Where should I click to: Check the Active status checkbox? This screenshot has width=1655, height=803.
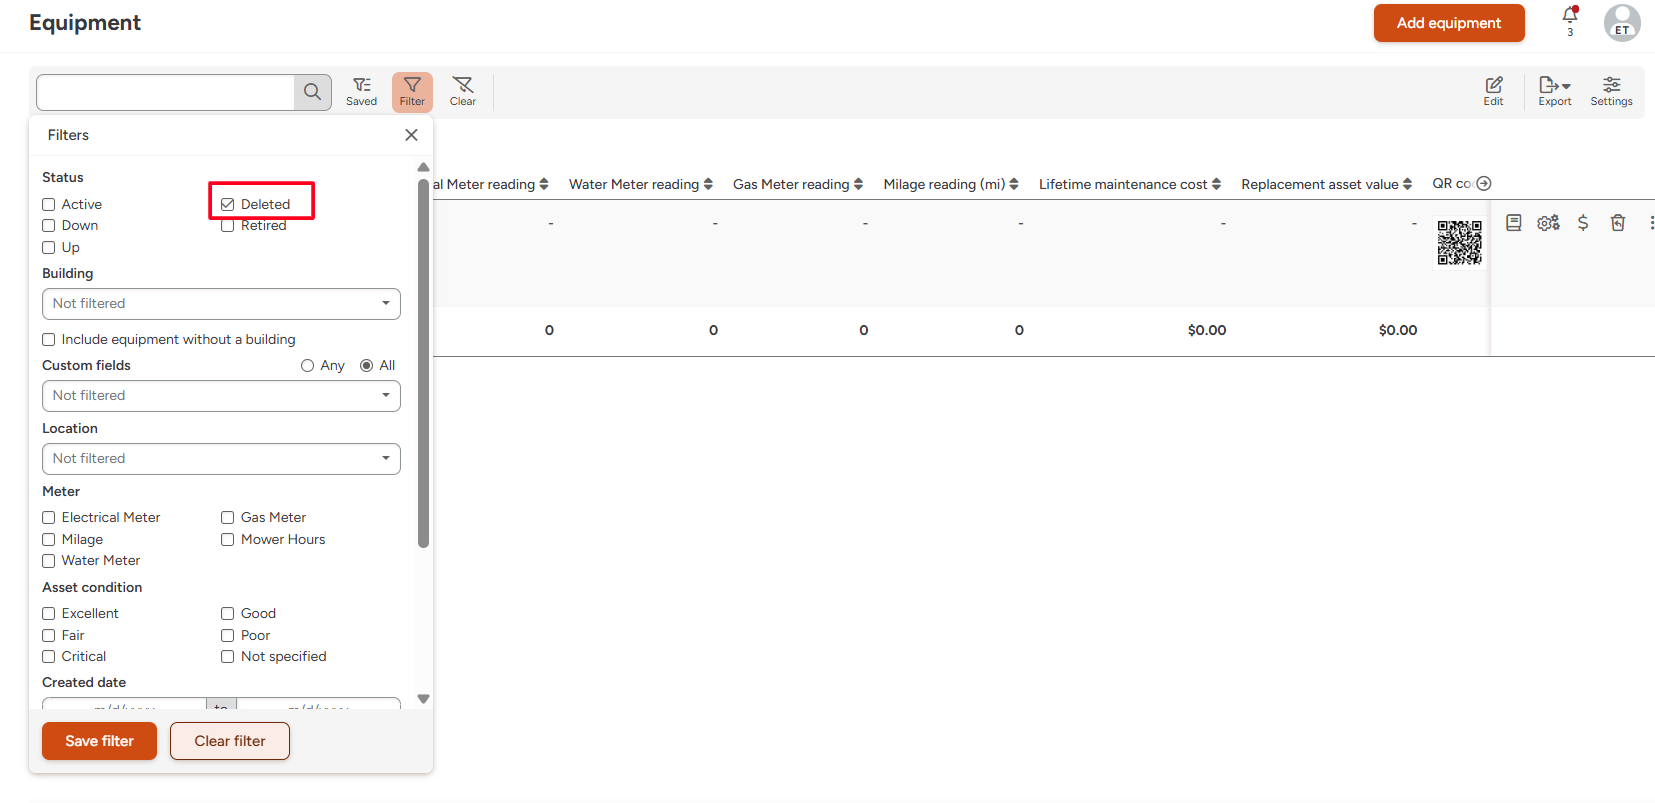coord(49,204)
